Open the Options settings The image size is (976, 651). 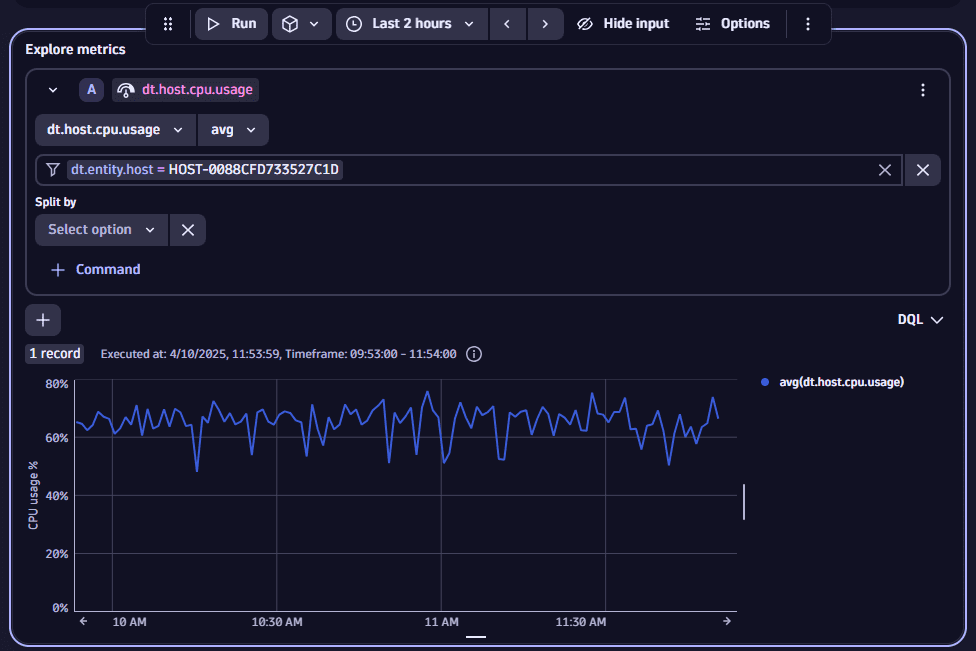[x=733, y=24]
